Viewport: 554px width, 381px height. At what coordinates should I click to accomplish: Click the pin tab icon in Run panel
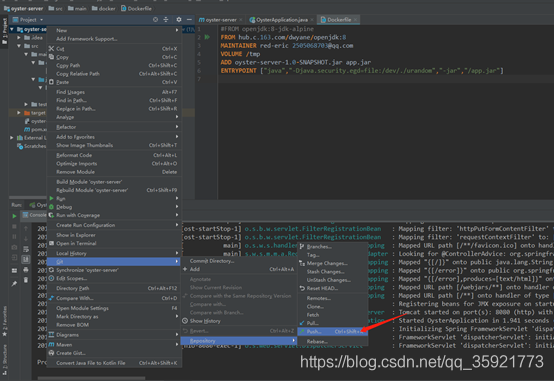pos(14,284)
